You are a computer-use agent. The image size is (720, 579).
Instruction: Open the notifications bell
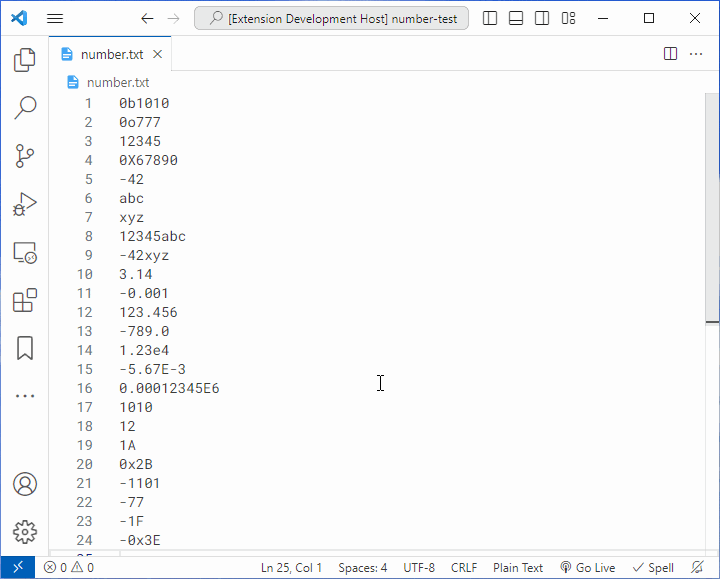click(698, 568)
